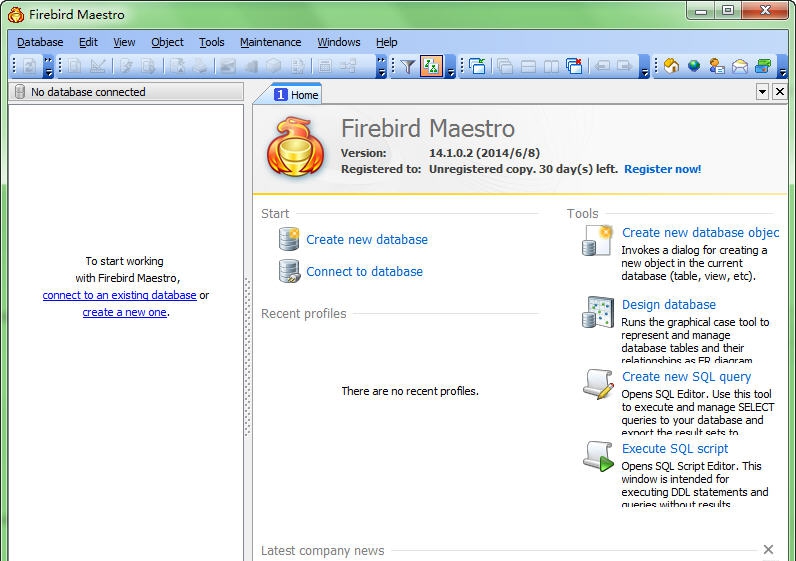Click the database cylinder icon beside No database connected
Viewport: 796px width, 561px height.
20,92
